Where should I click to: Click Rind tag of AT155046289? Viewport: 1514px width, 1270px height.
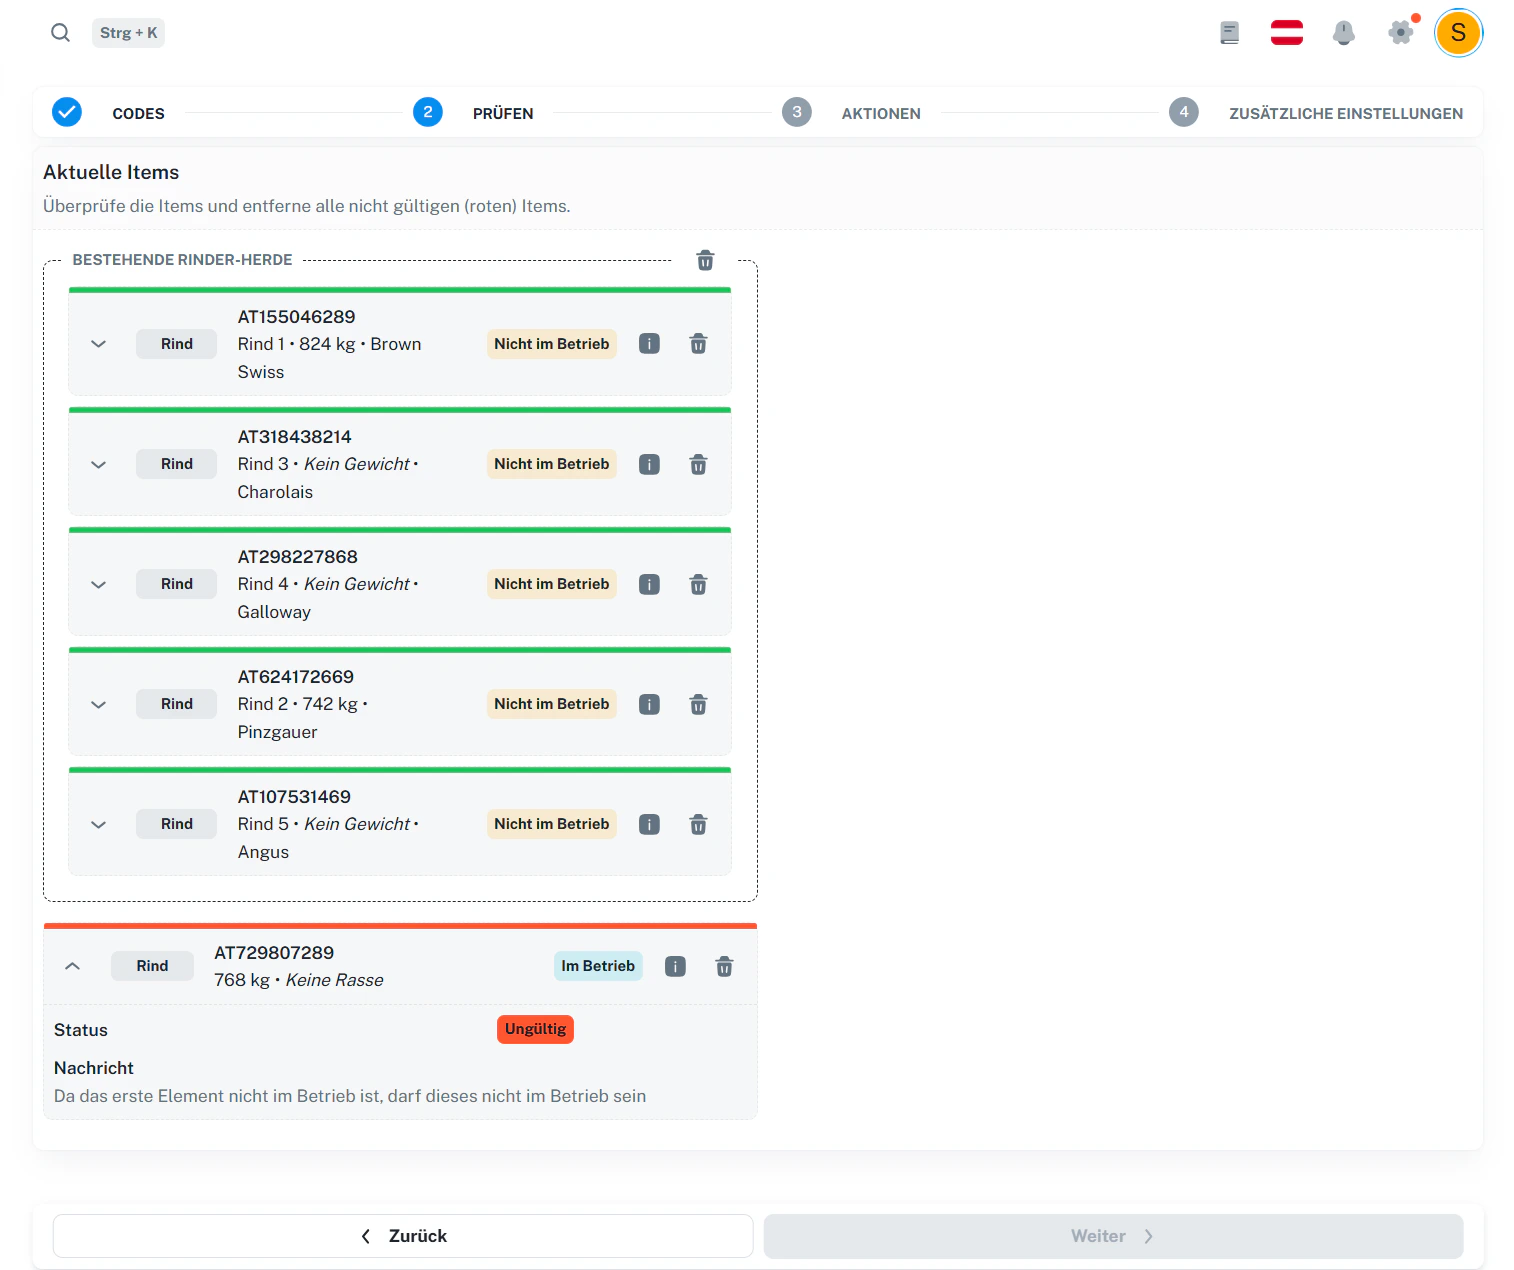tap(176, 344)
